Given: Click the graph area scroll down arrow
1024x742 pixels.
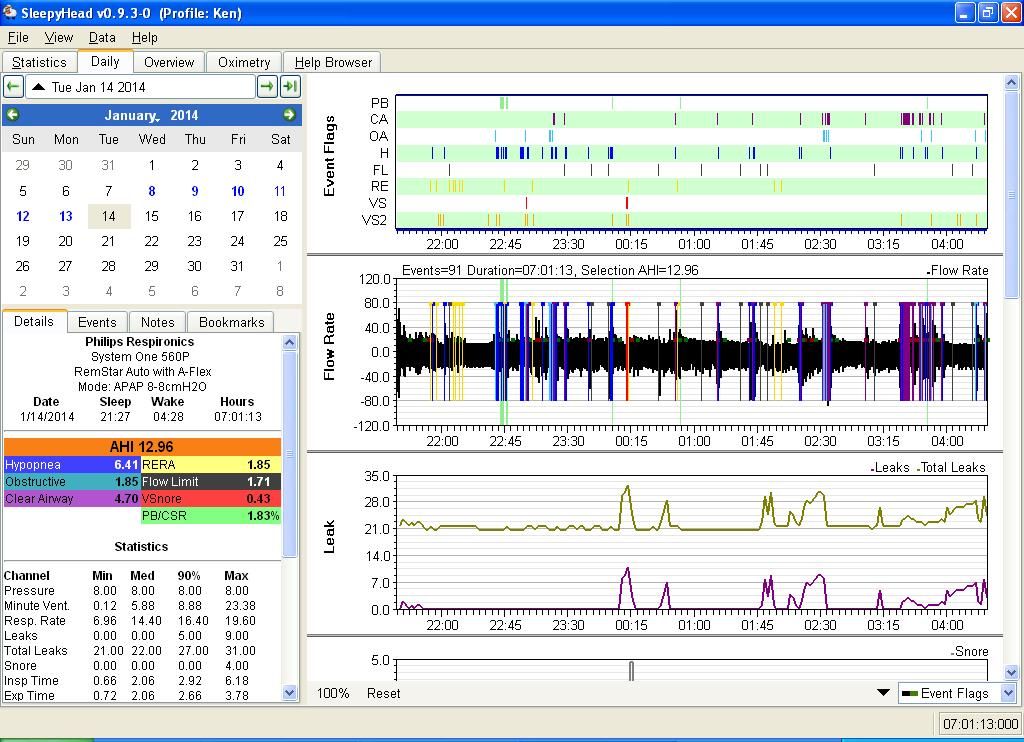Looking at the screenshot, I should pos(1011,672).
